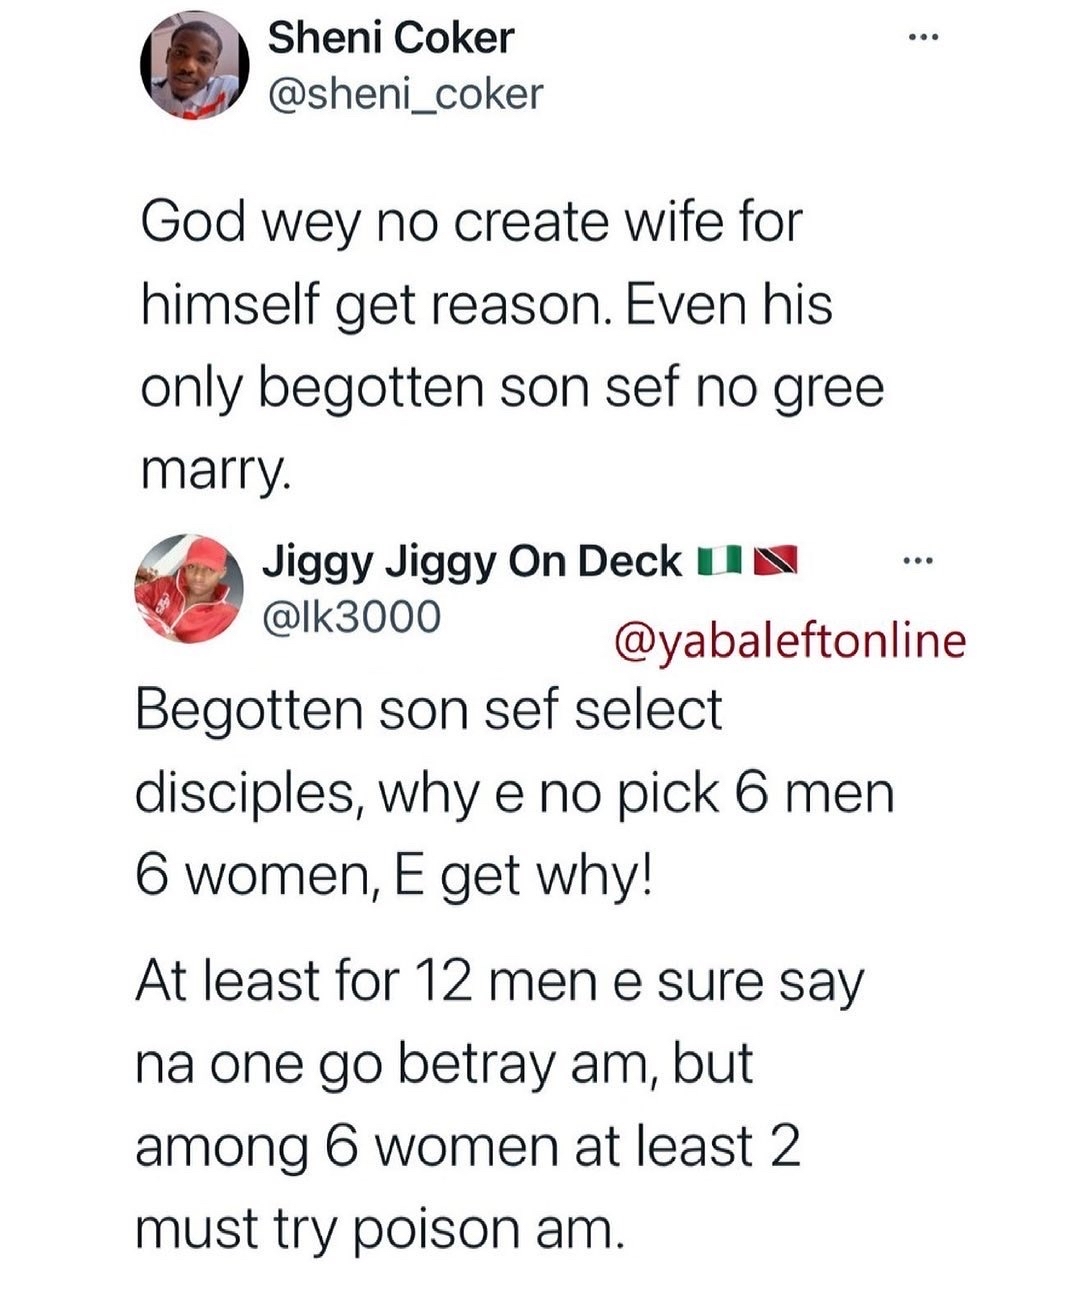Image resolution: width=1080 pixels, height=1307 pixels.
Task: Click the line "At least for 12 men e sure say"
Action: click(498, 982)
